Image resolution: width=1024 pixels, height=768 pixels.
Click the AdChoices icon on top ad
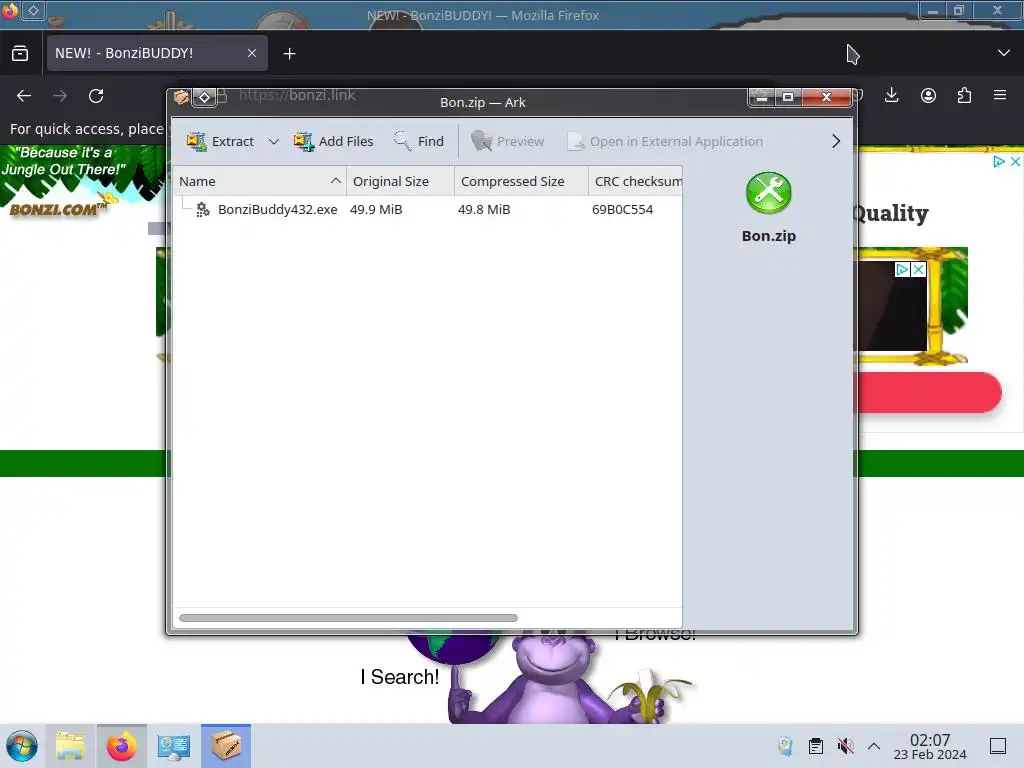[999, 161]
